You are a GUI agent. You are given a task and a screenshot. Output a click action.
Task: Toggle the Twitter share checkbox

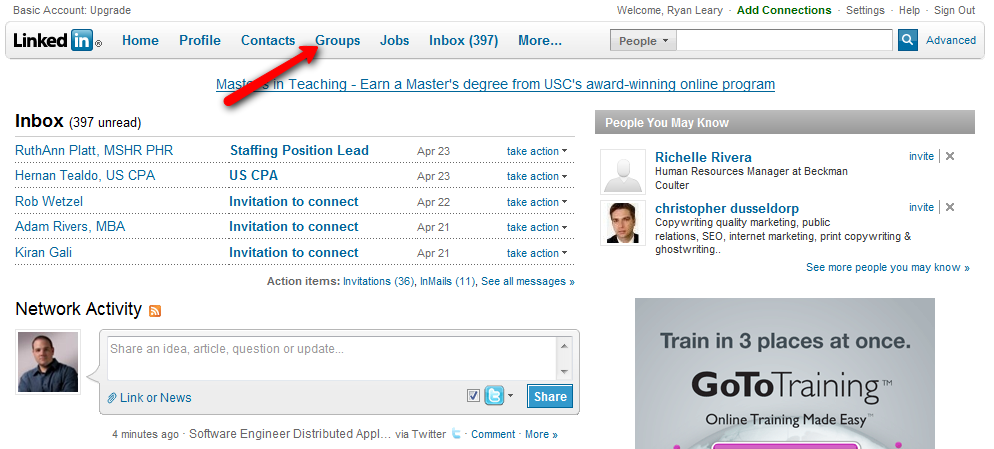click(x=473, y=396)
